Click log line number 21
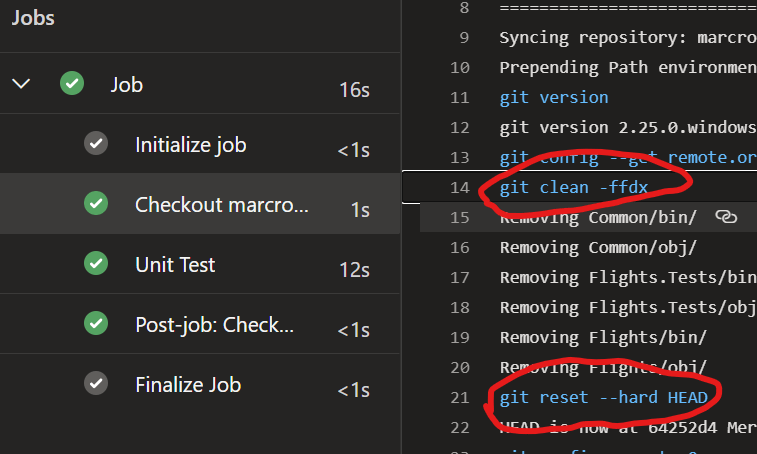Screen dimensions: 757x454 tap(459, 397)
